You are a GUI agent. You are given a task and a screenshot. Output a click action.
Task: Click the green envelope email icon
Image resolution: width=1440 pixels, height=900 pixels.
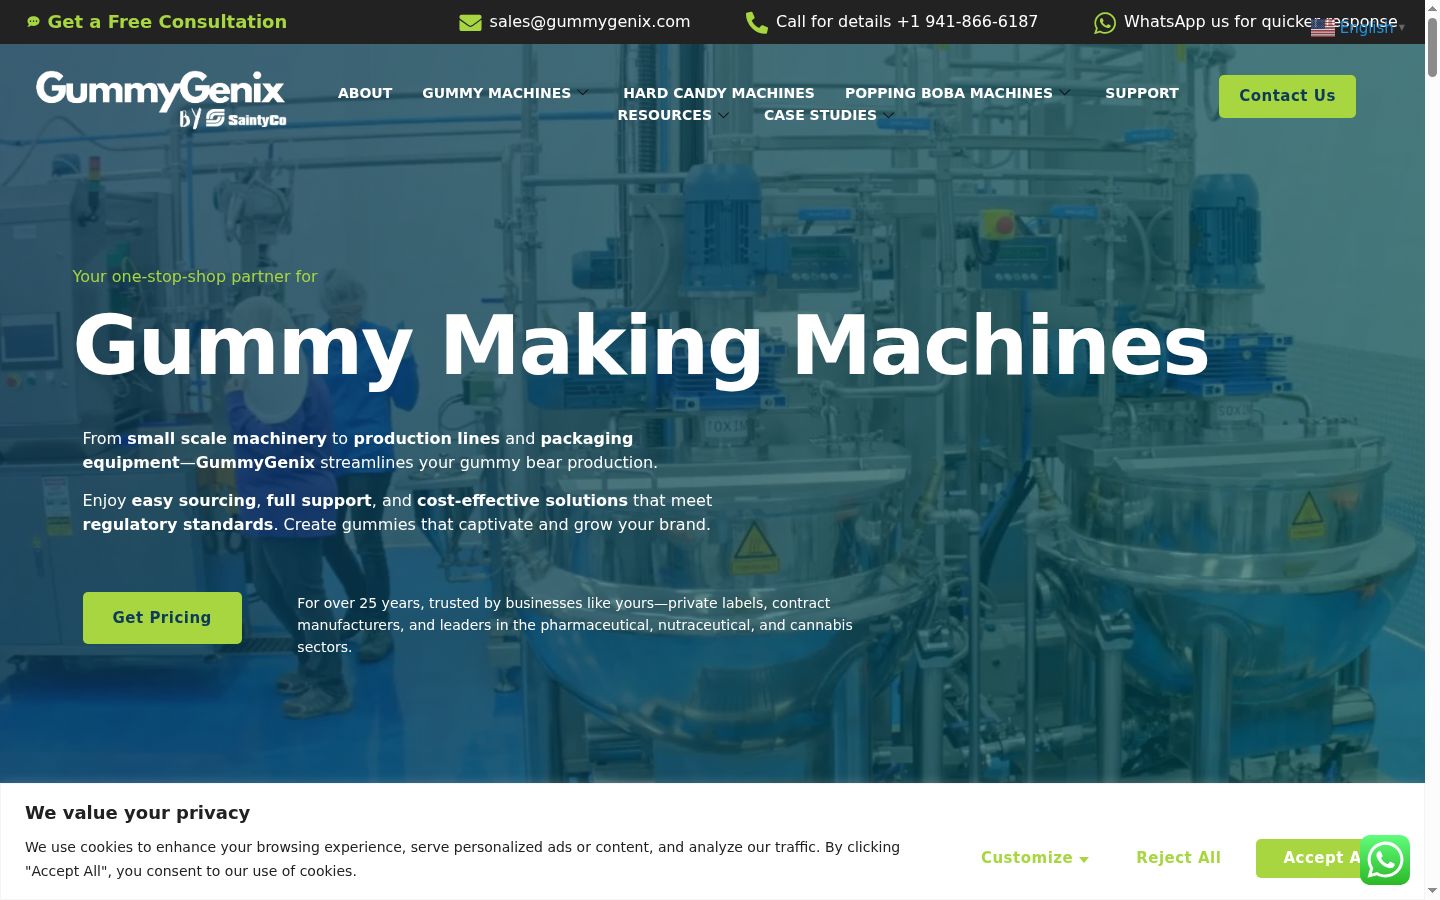[x=470, y=22]
